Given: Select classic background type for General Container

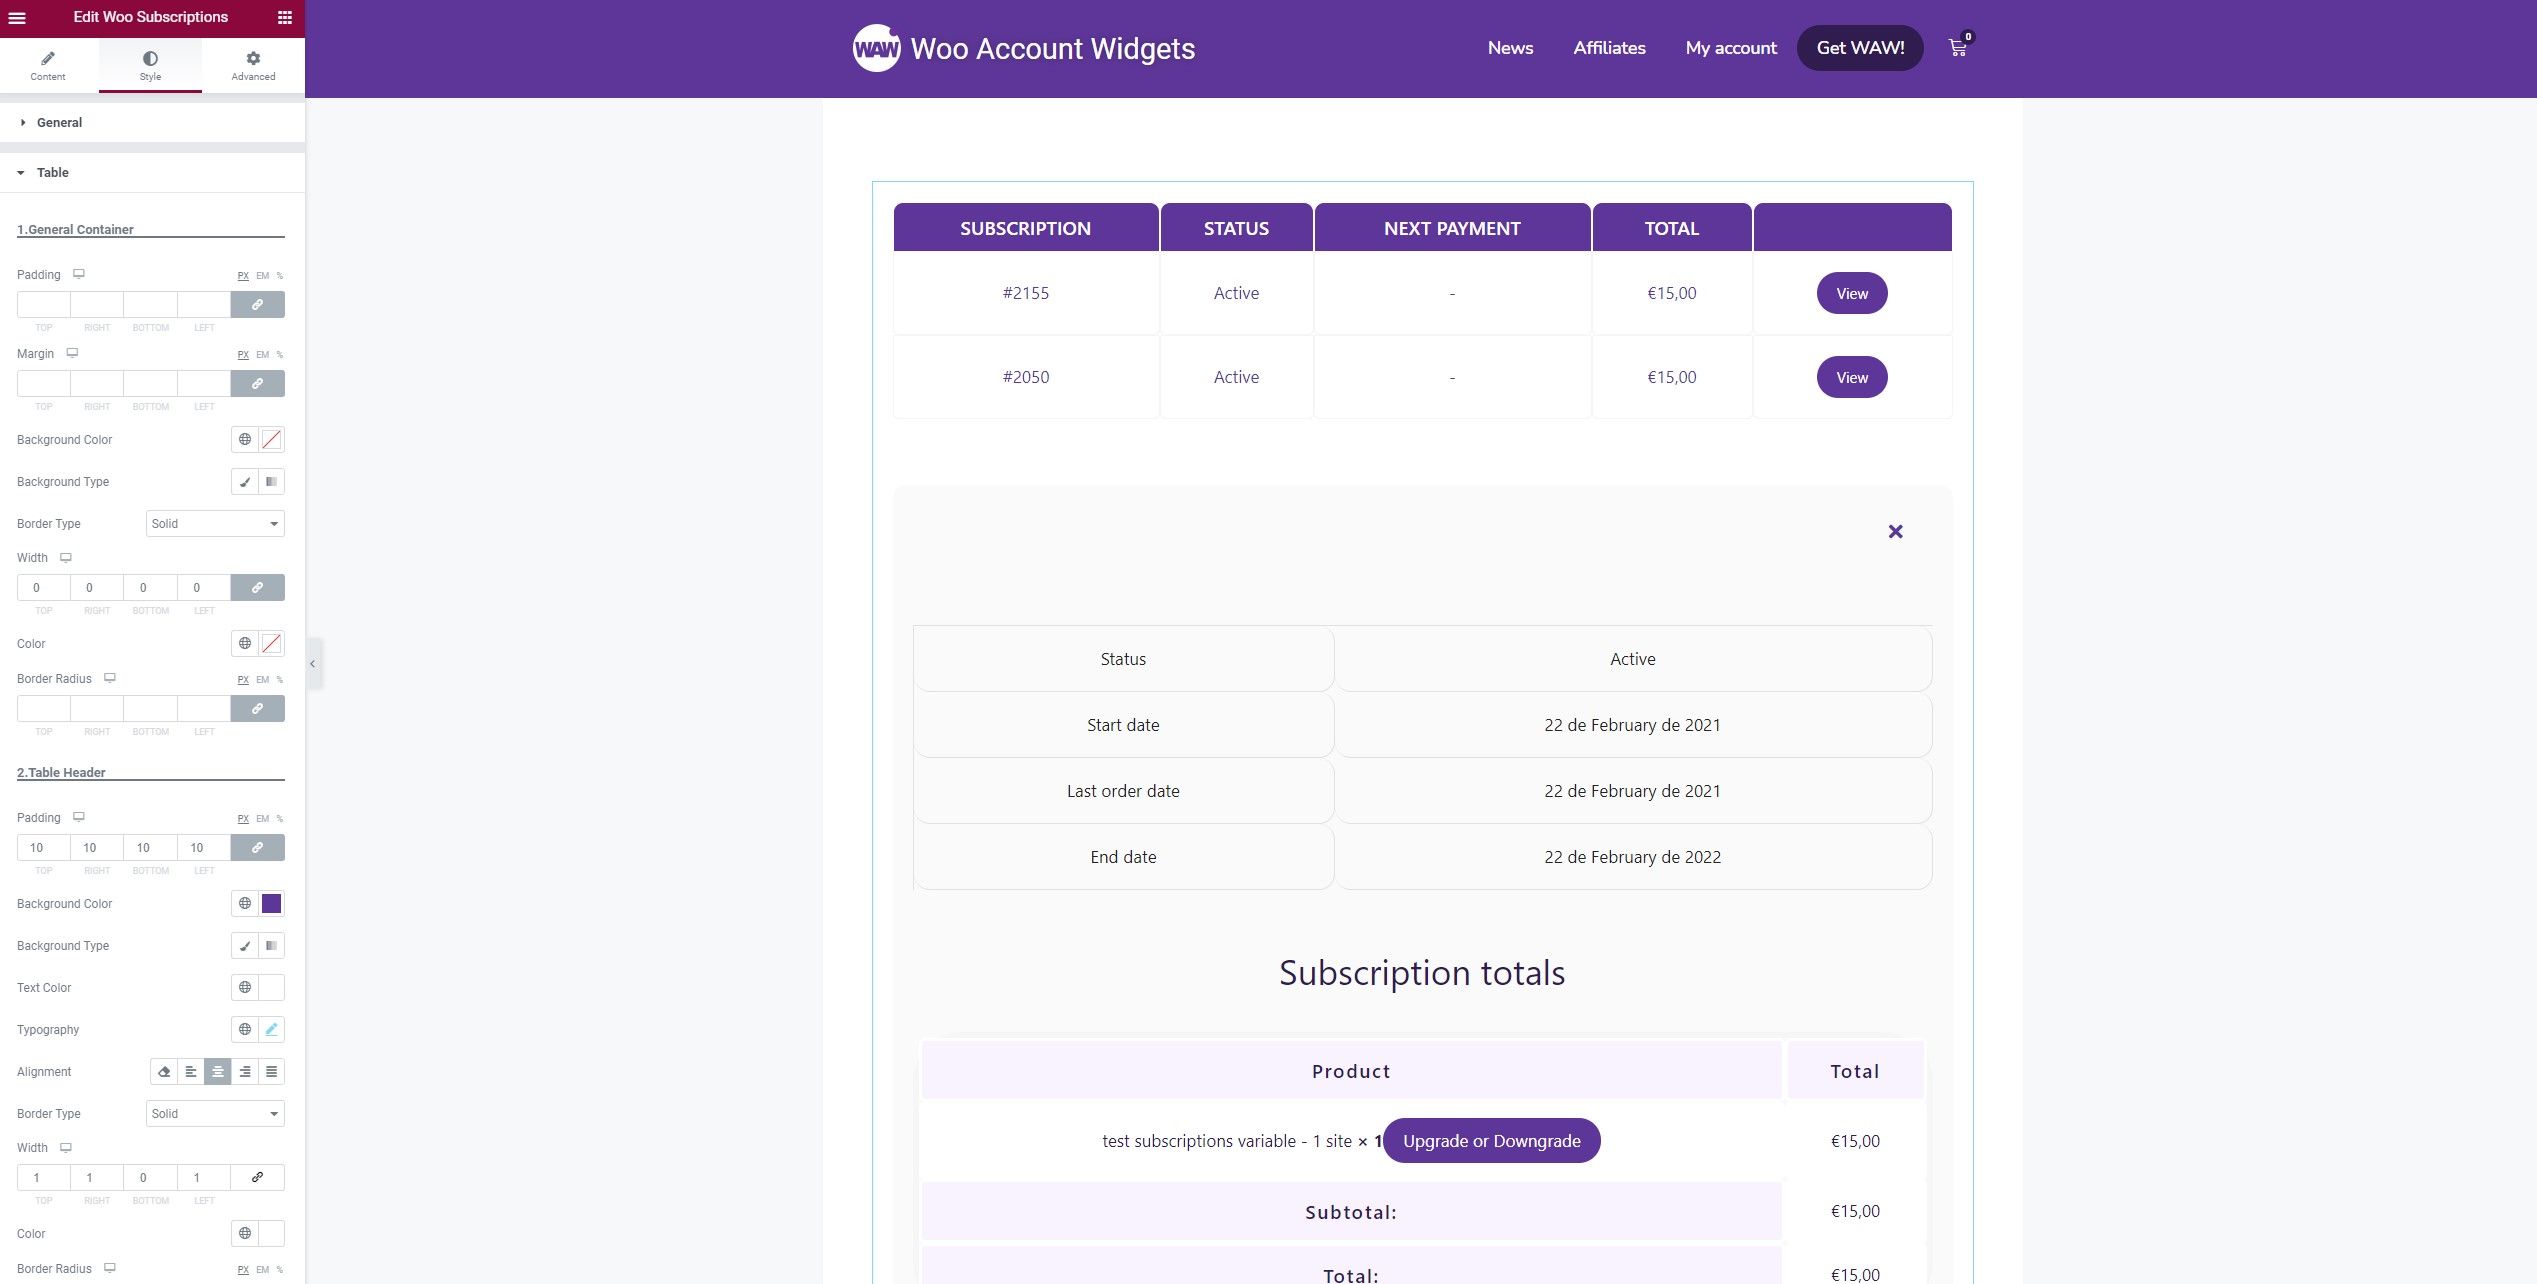Looking at the screenshot, I should point(245,481).
